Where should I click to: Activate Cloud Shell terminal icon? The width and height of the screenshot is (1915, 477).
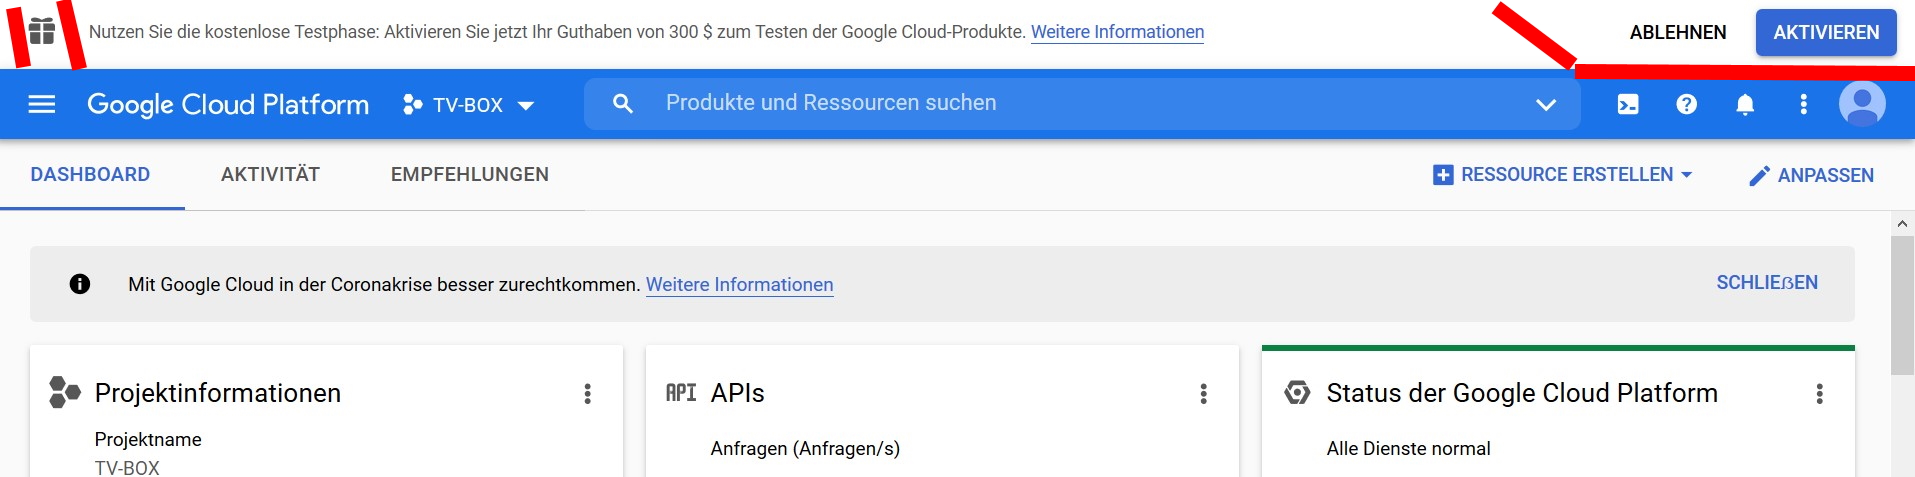[x=1628, y=104]
